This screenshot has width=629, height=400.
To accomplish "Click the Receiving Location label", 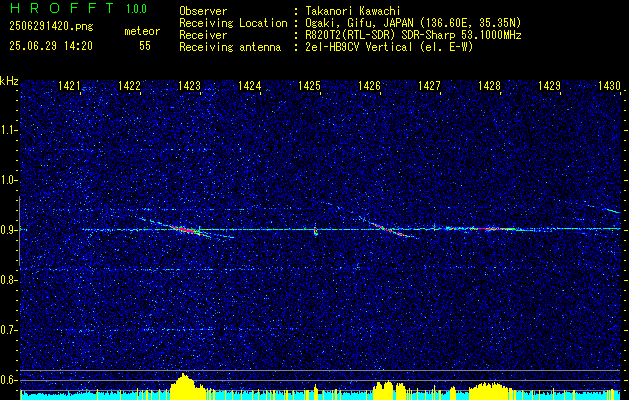I will tap(233, 23).
